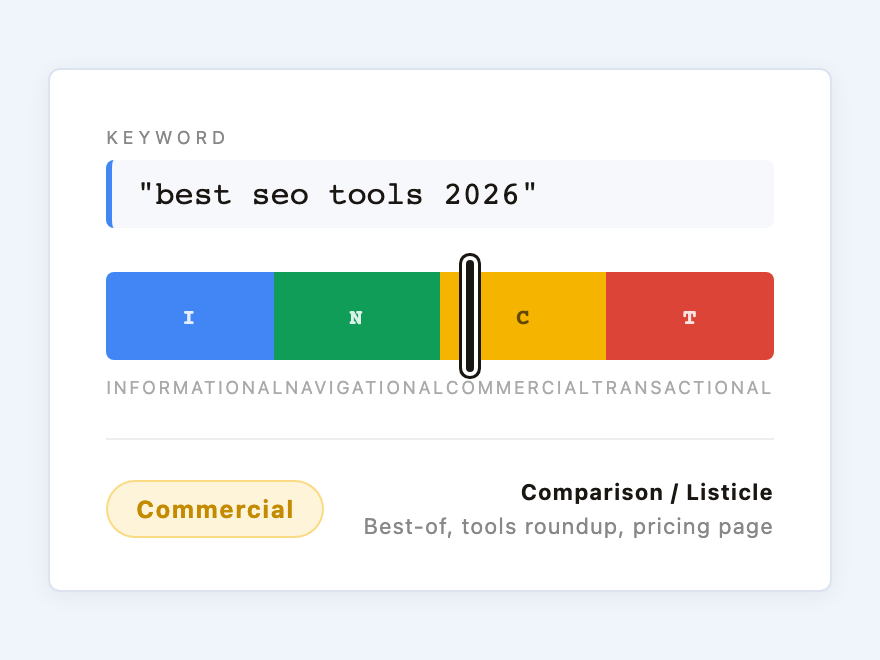Select the red Transactional segment marked T
The image size is (880, 660).
point(690,316)
